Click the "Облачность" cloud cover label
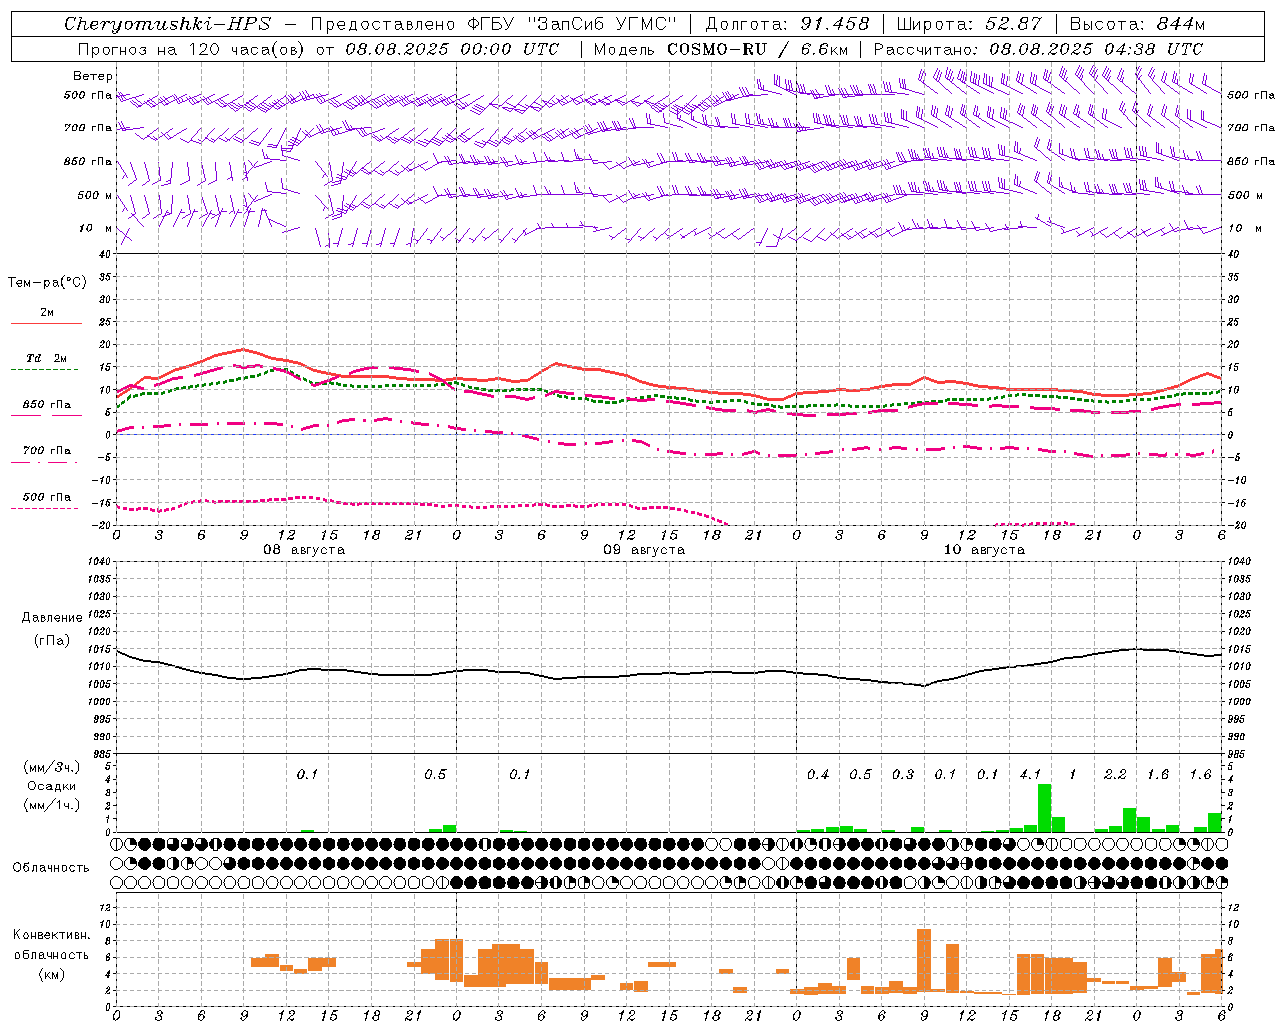The height and width of the screenshot is (1024, 1280). point(51,868)
